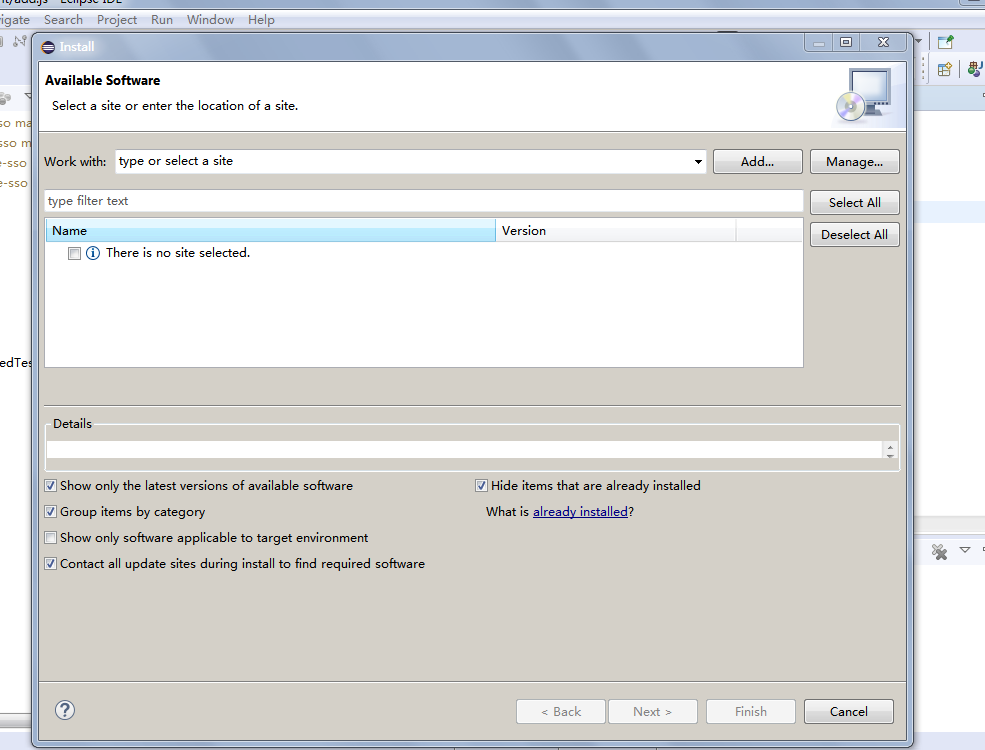
Task: Expand the 'Work with' site dropdown arrow
Action: point(698,161)
